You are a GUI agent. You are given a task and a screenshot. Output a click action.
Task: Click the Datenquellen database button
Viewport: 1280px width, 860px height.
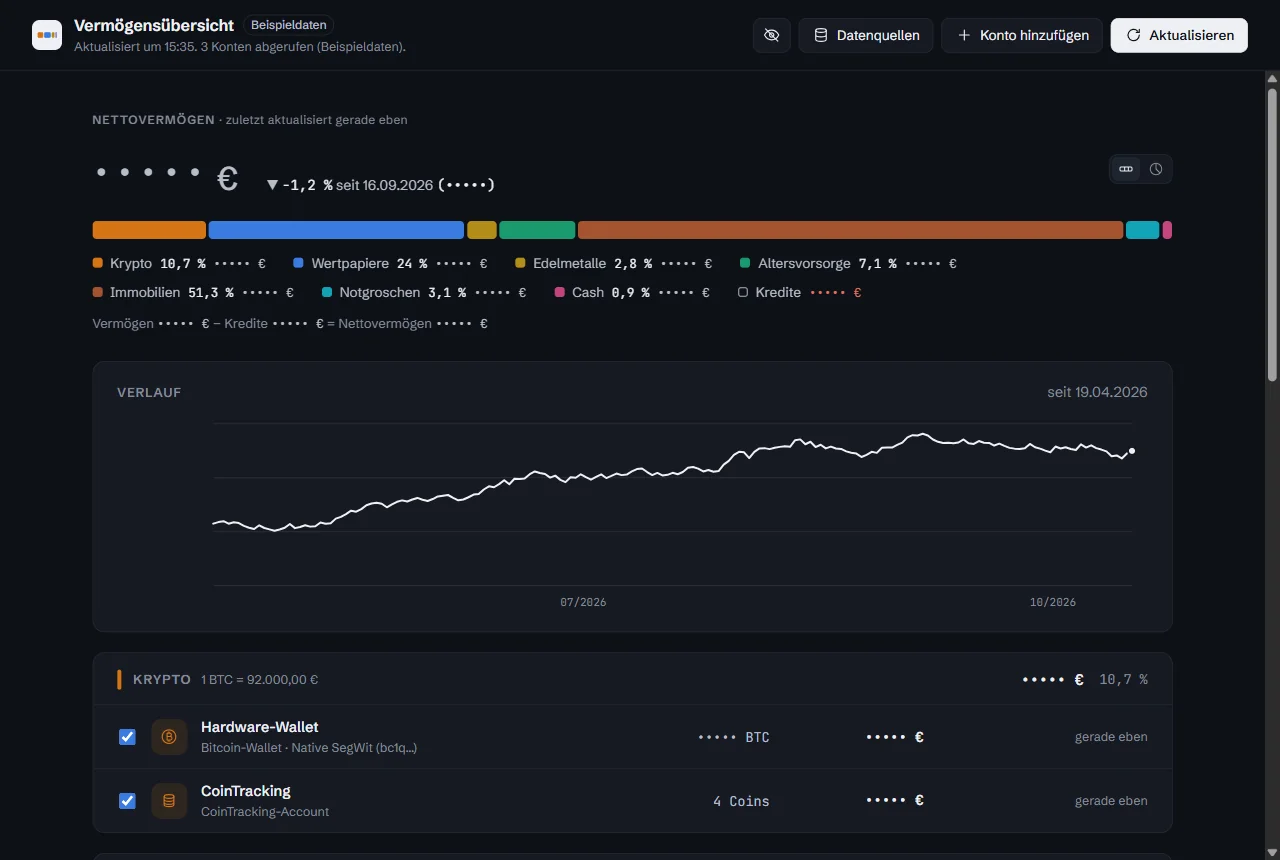(x=866, y=35)
